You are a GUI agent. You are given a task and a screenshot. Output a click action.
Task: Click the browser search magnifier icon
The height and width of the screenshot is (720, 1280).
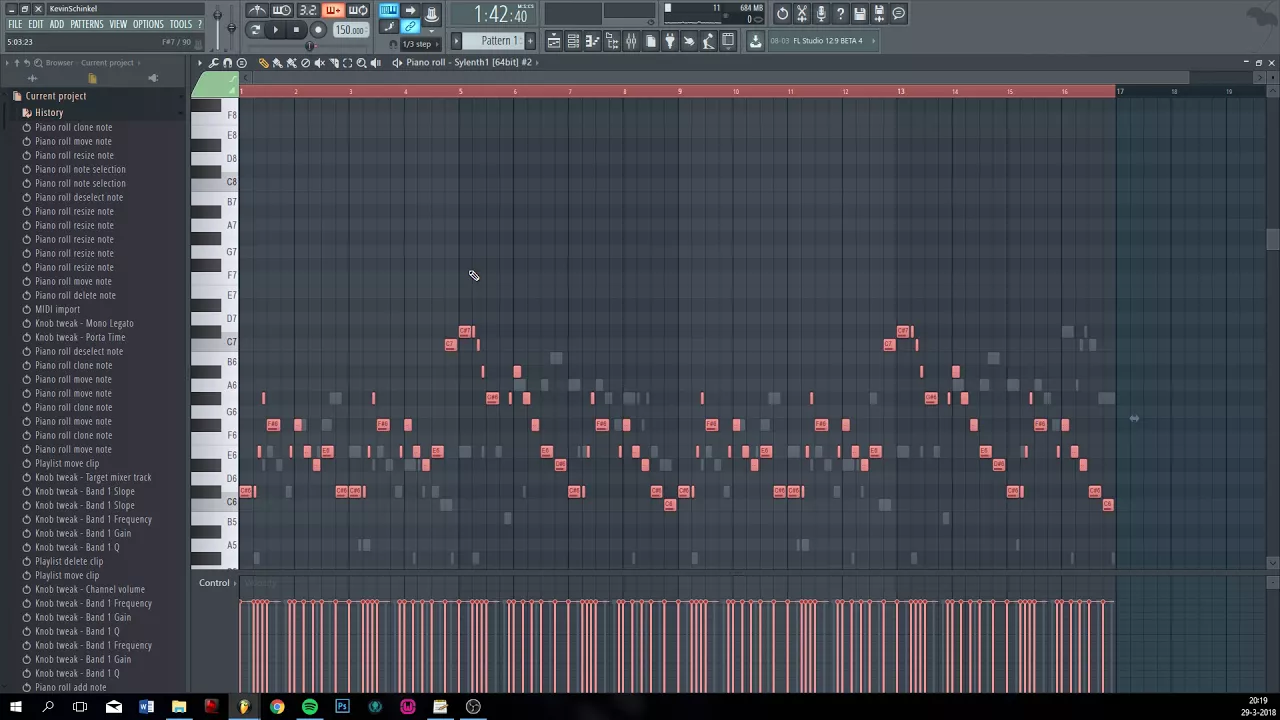click(38, 63)
